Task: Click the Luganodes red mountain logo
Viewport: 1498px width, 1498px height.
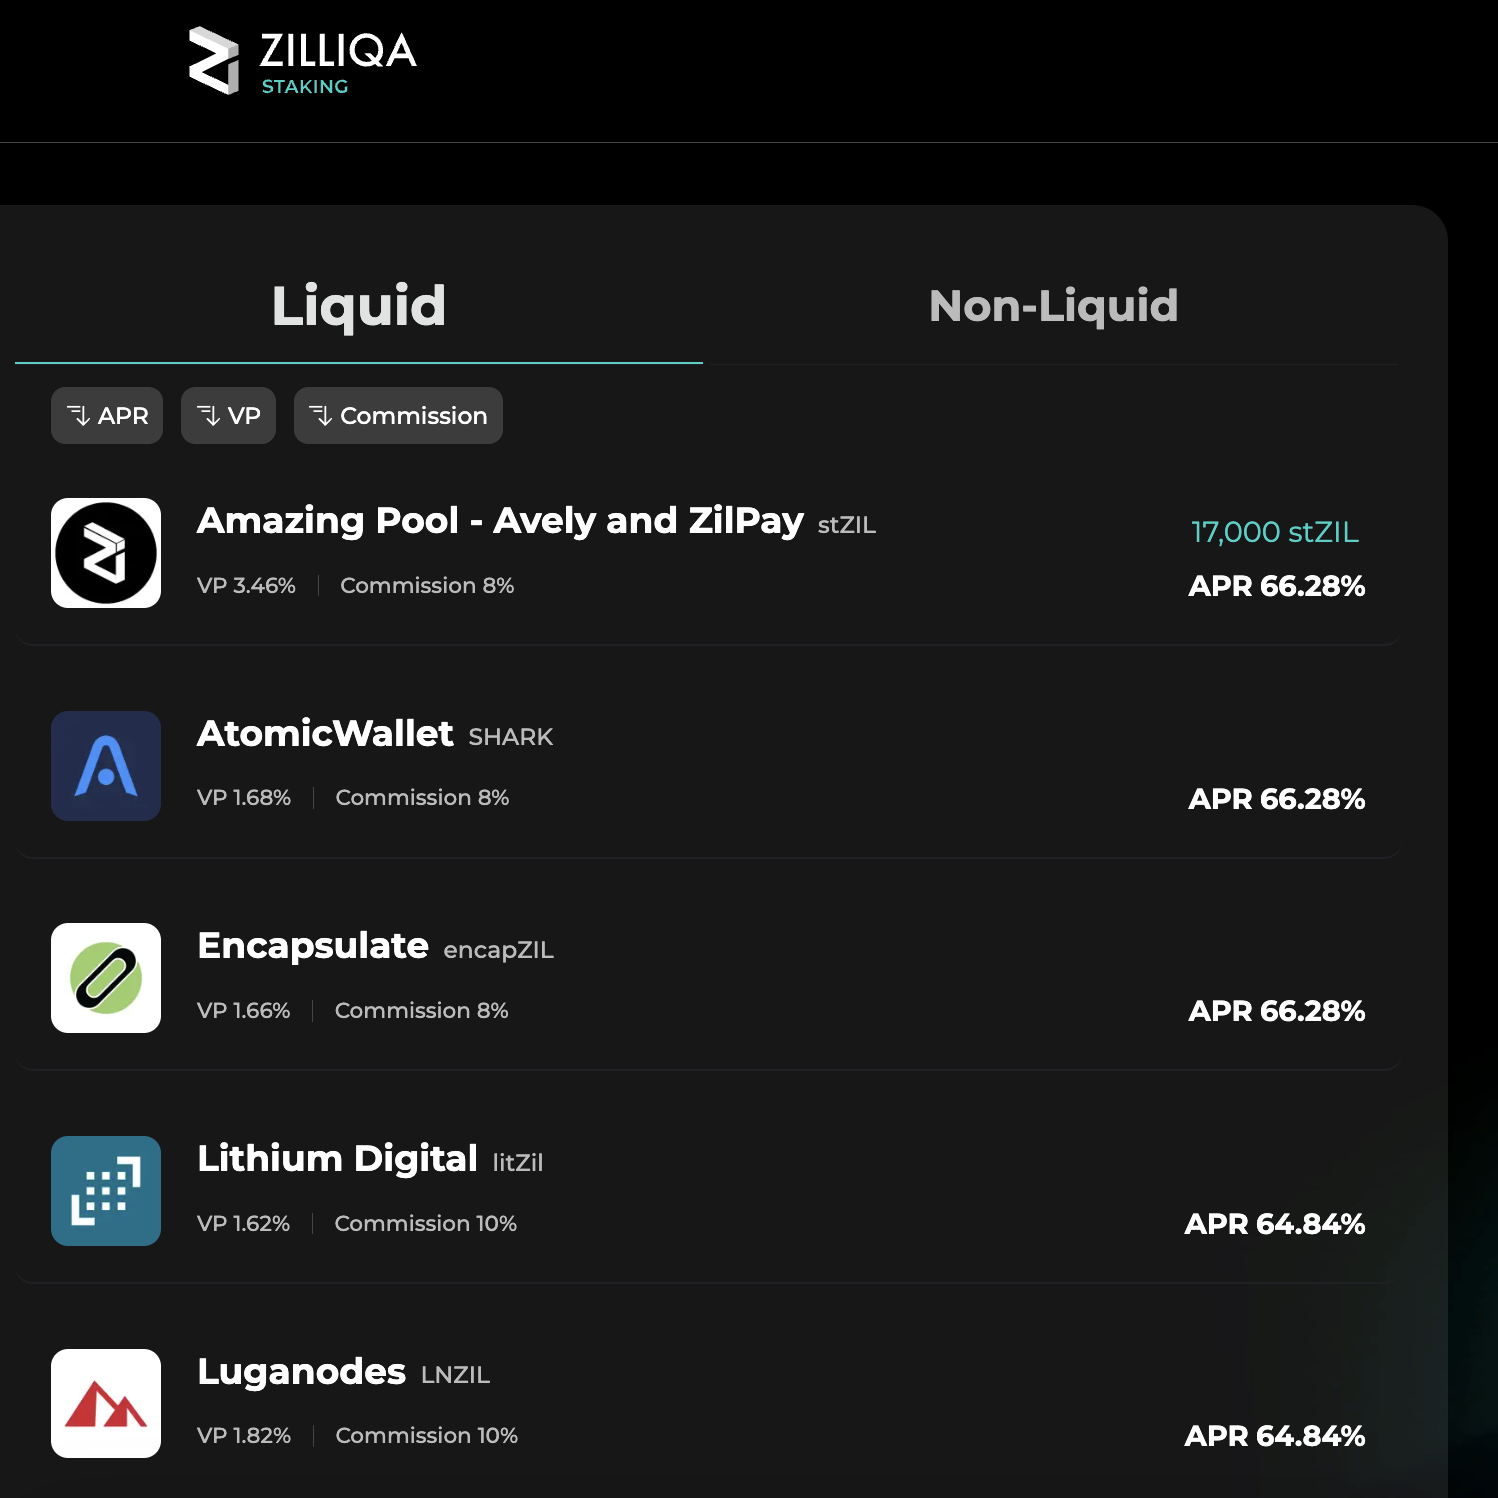Action: 106,1404
